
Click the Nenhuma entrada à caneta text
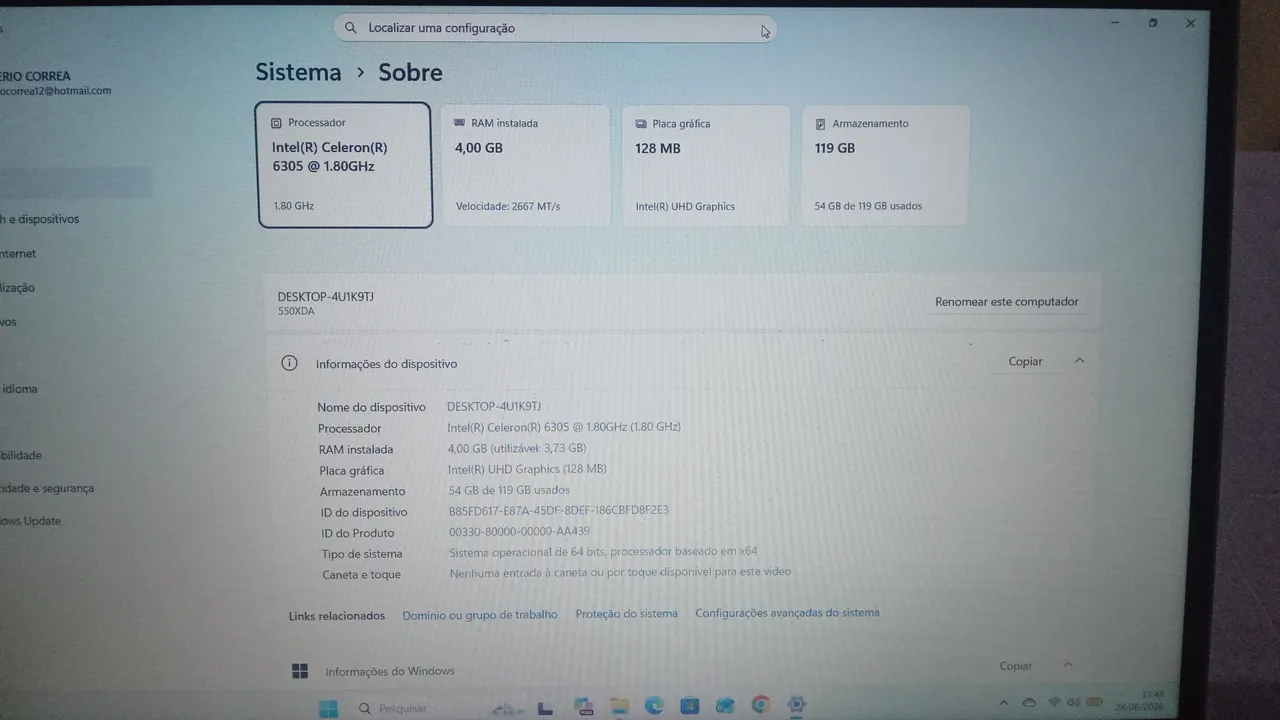tap(620, 573)
